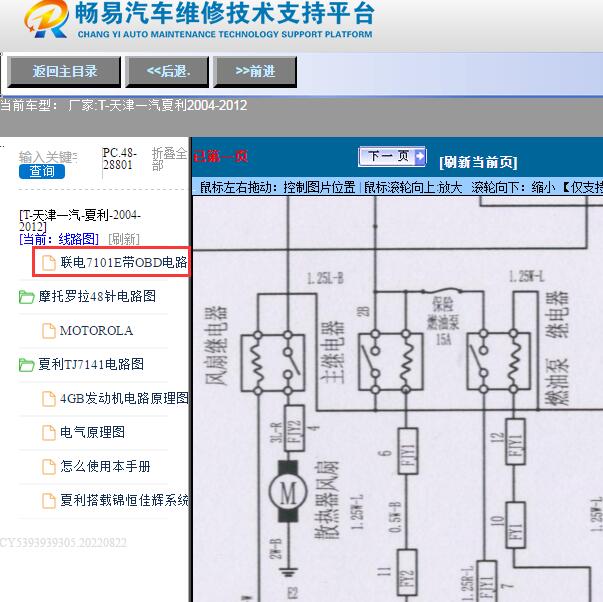The height and width of the screenshot is (602, 603).
Task: Open 怎么使用本手册 document
Action: (x=105, y=466)
